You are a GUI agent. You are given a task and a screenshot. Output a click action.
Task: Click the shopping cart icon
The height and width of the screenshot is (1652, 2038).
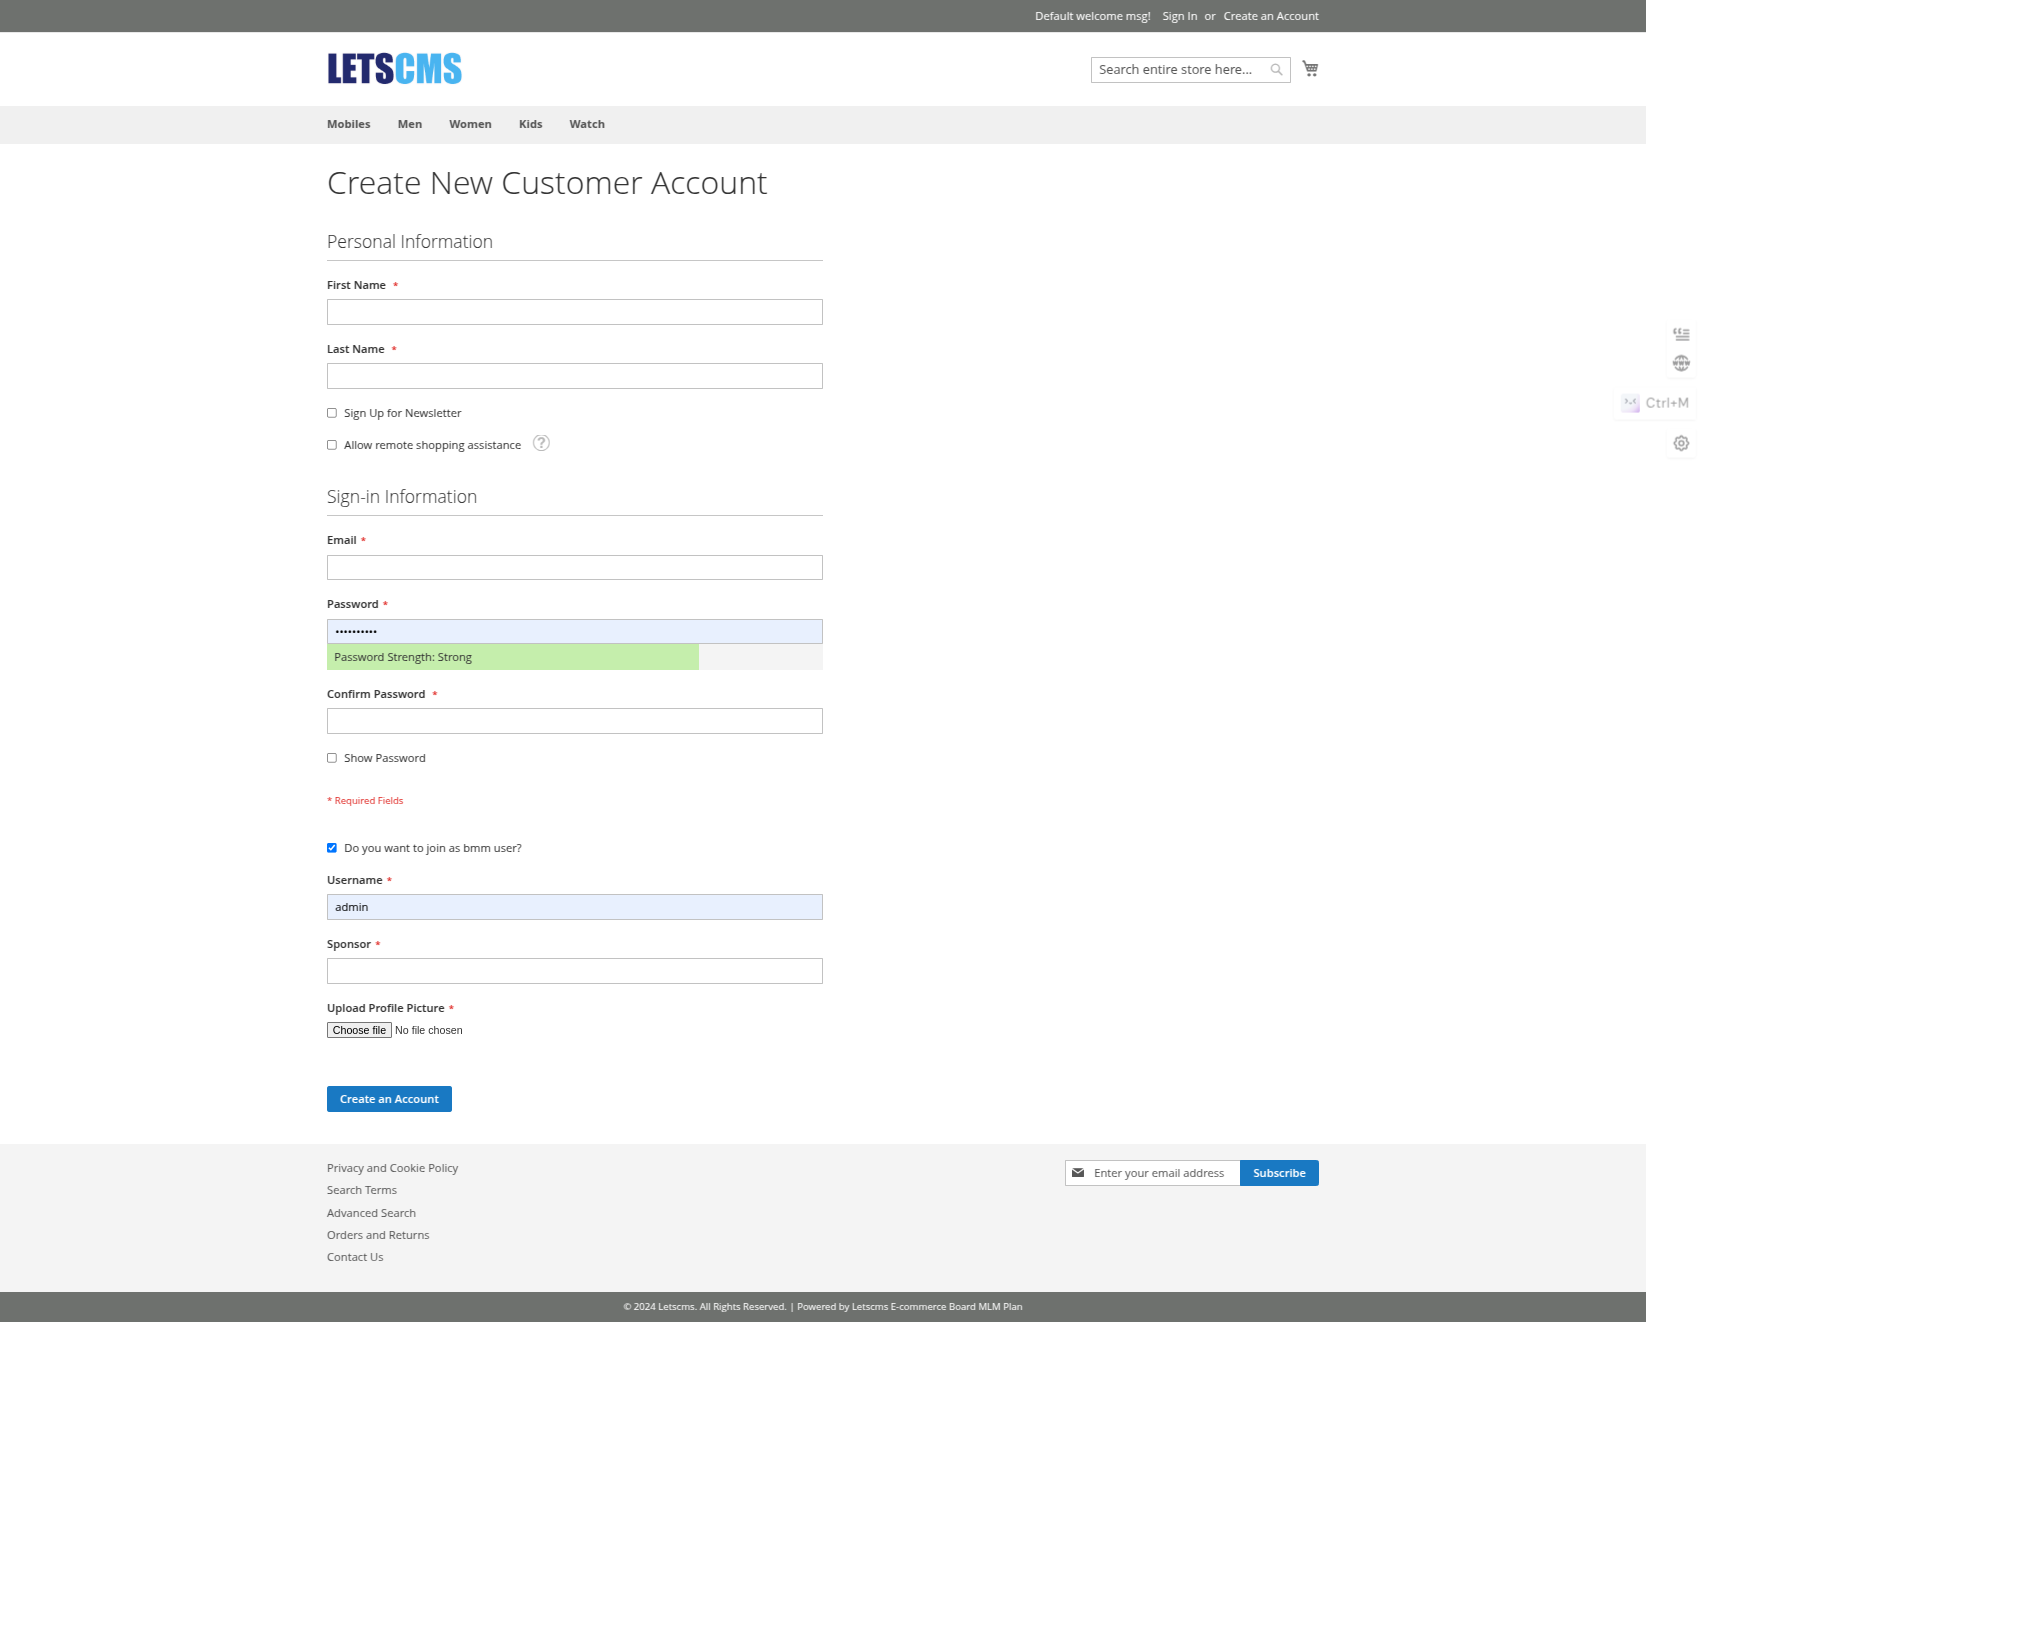[x=1310, y=69]
